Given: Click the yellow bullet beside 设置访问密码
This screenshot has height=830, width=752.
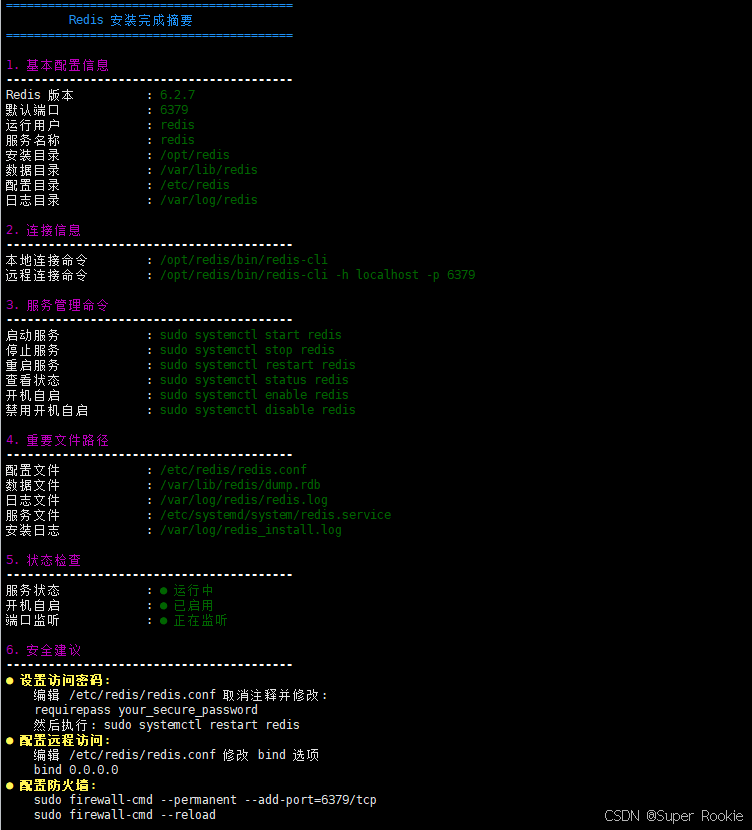Looking at the screenshot, I should [x=10, y=681].
